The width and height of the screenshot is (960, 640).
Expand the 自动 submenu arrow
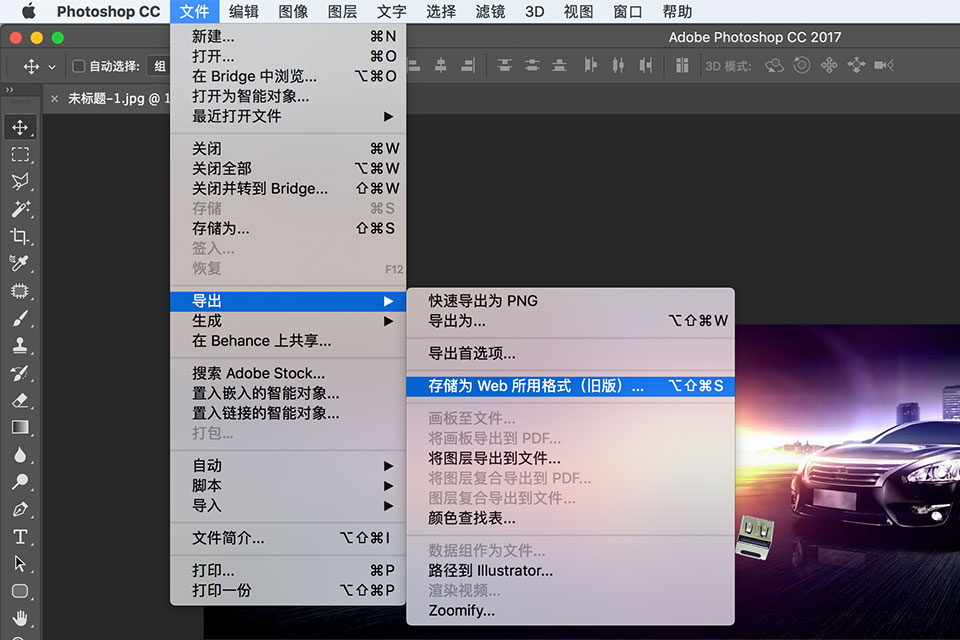(x=390, y=465)
